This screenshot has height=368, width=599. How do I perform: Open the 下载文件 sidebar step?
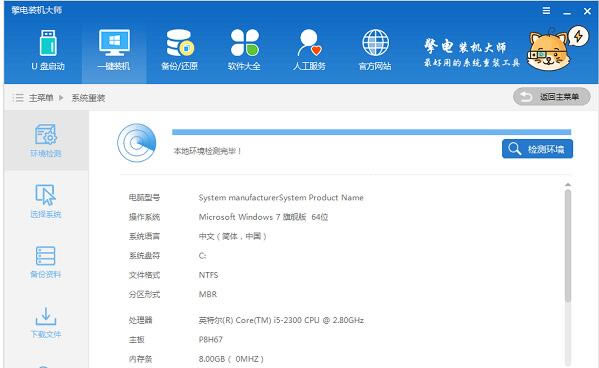coord(46,323)
